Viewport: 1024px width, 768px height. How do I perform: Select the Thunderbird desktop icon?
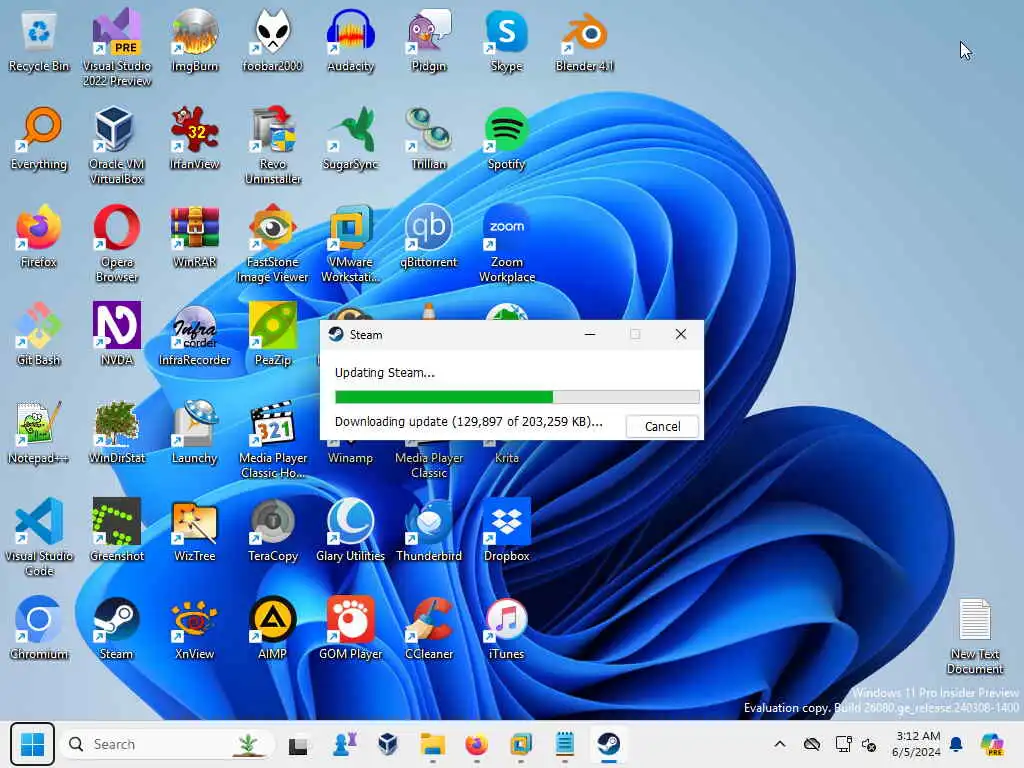click(428, 530)
